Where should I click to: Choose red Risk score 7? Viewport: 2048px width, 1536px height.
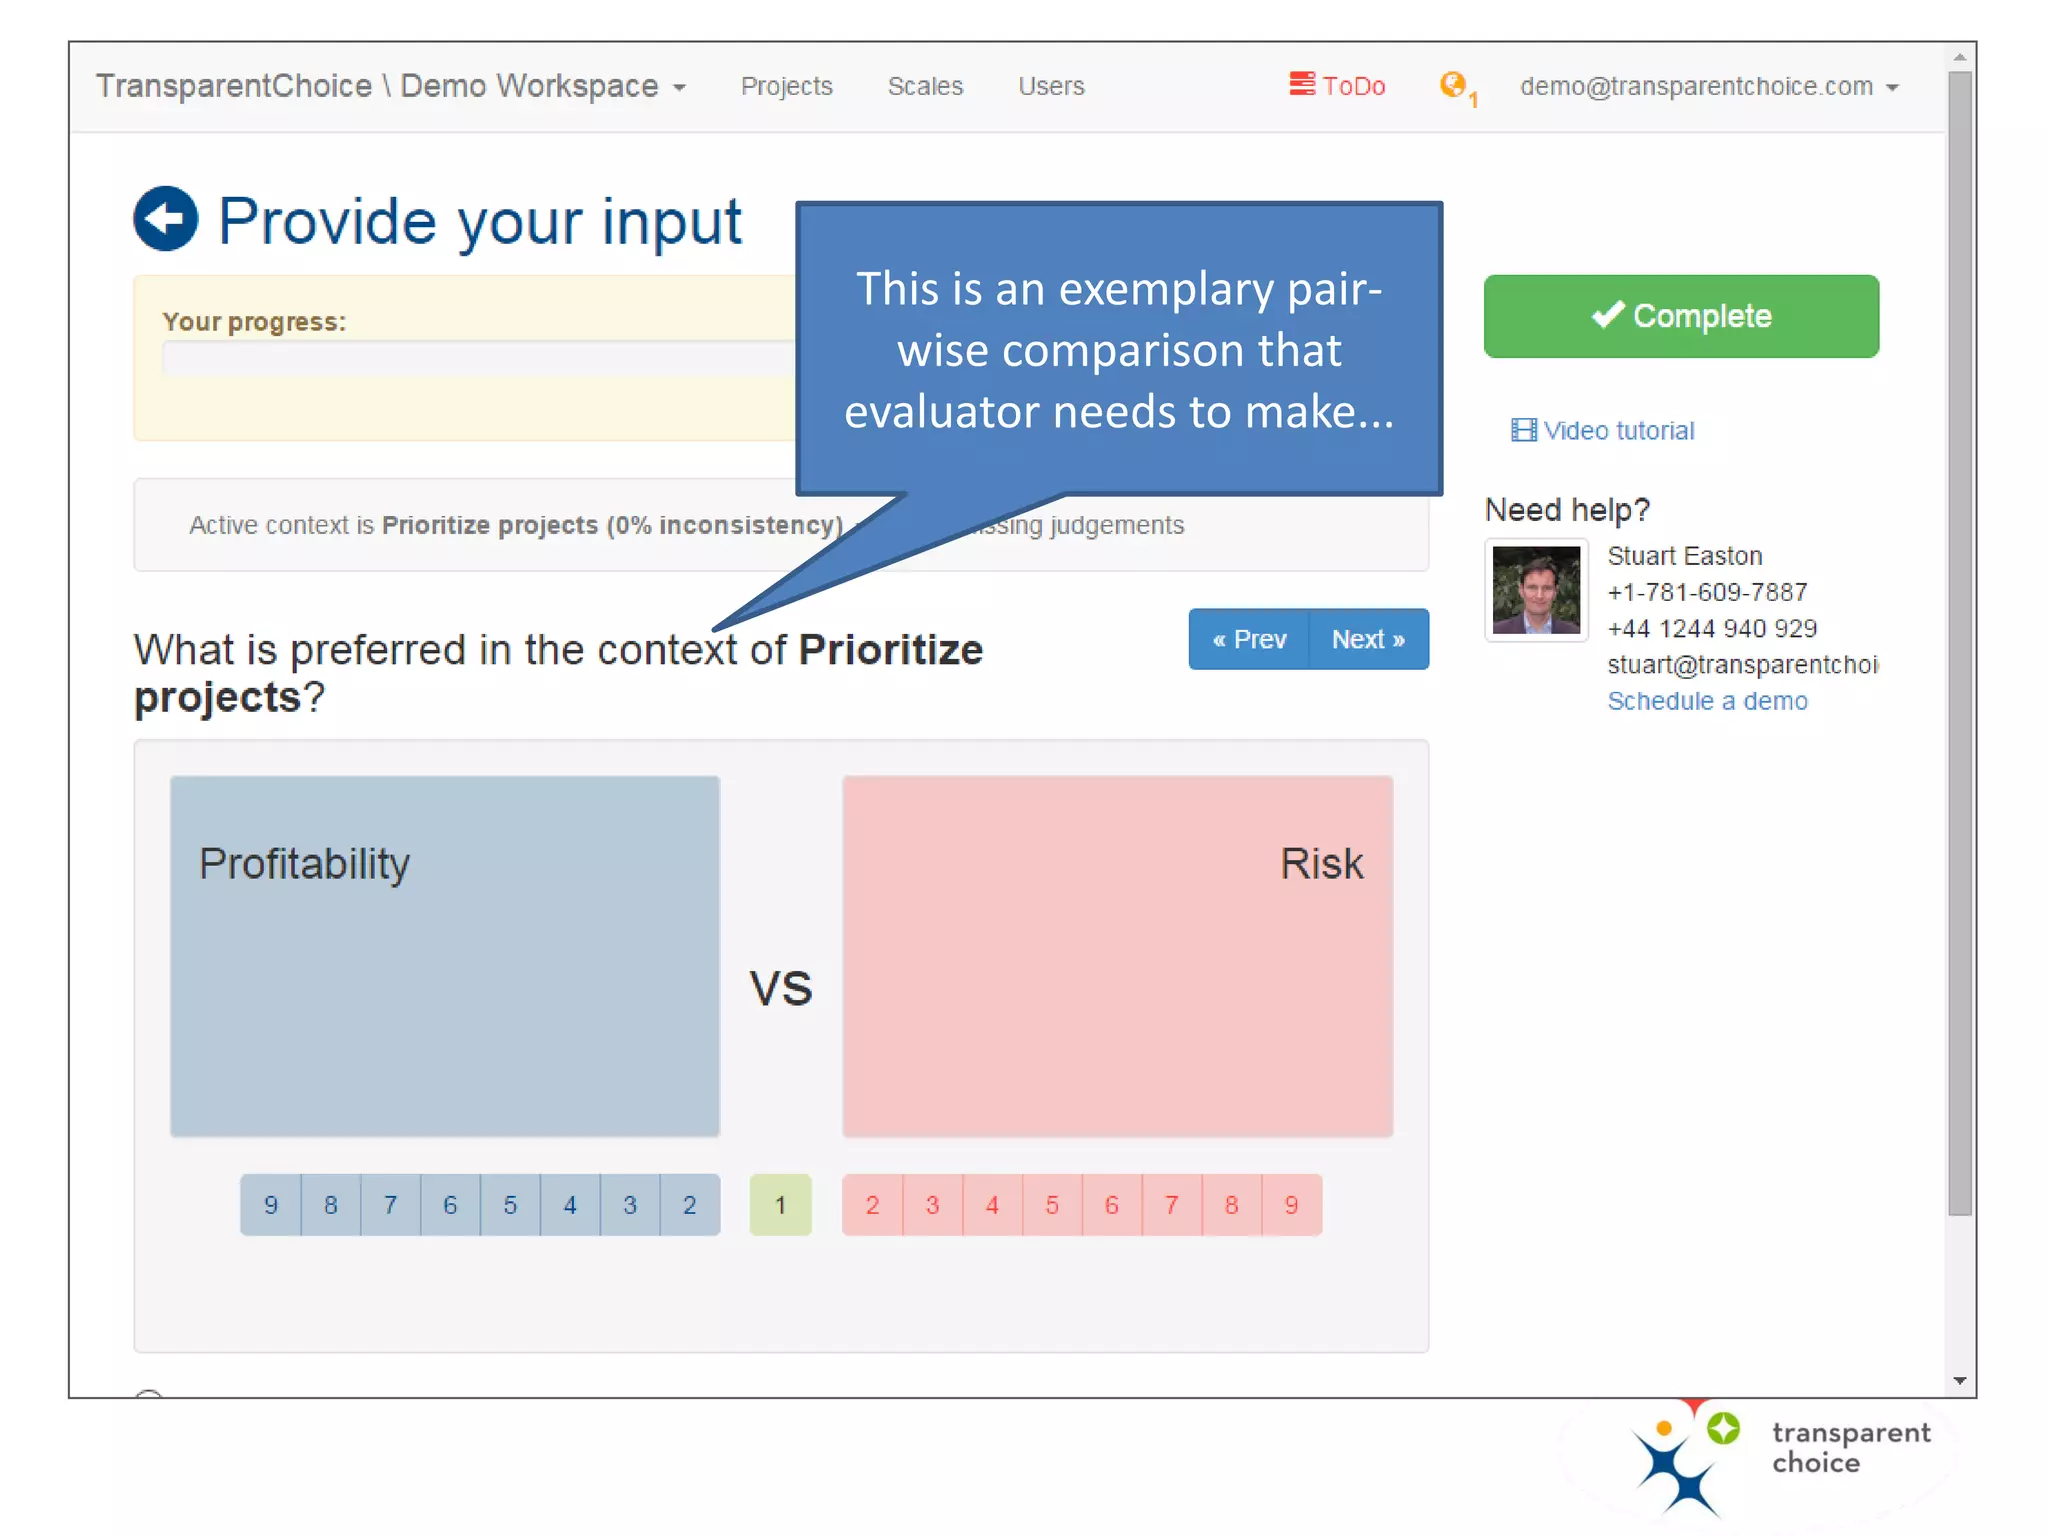[x=1172, y=1205]
